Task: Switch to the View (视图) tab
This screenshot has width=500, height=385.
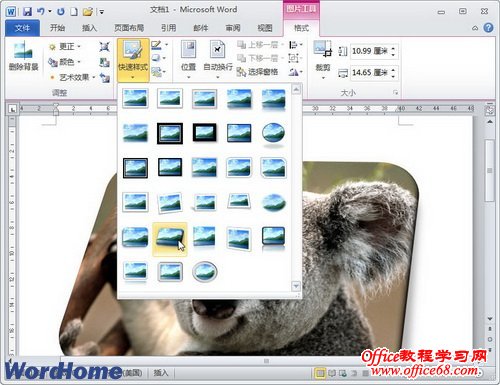Action: point(265,28)
